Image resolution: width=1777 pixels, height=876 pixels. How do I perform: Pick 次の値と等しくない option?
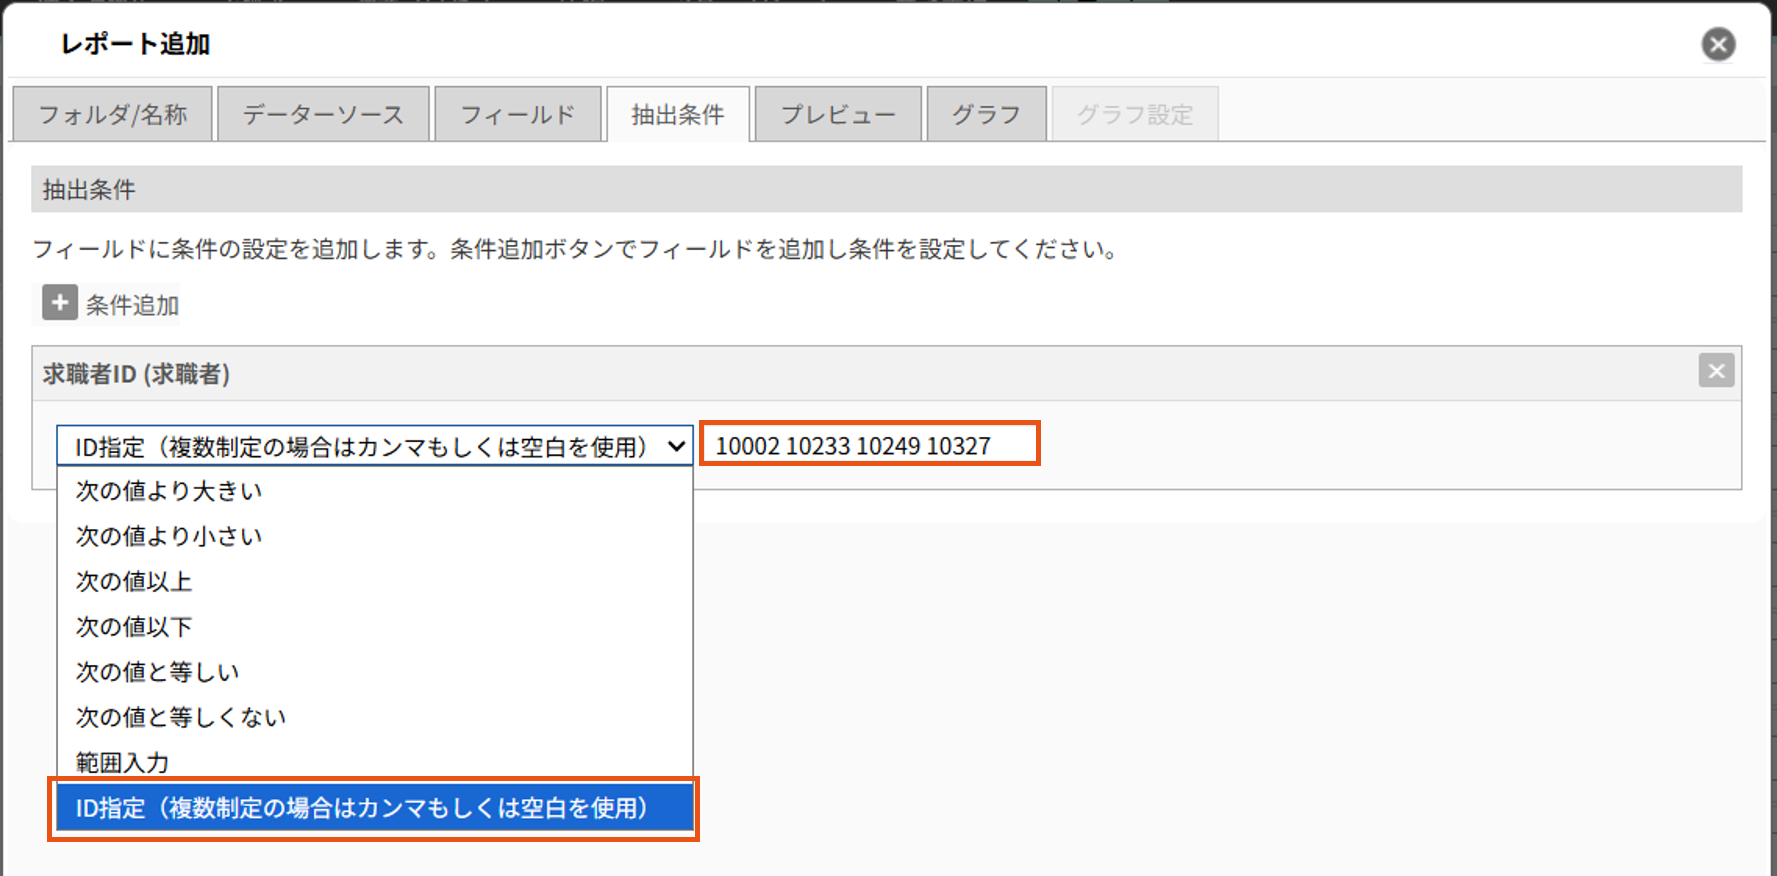coord(375,717)
